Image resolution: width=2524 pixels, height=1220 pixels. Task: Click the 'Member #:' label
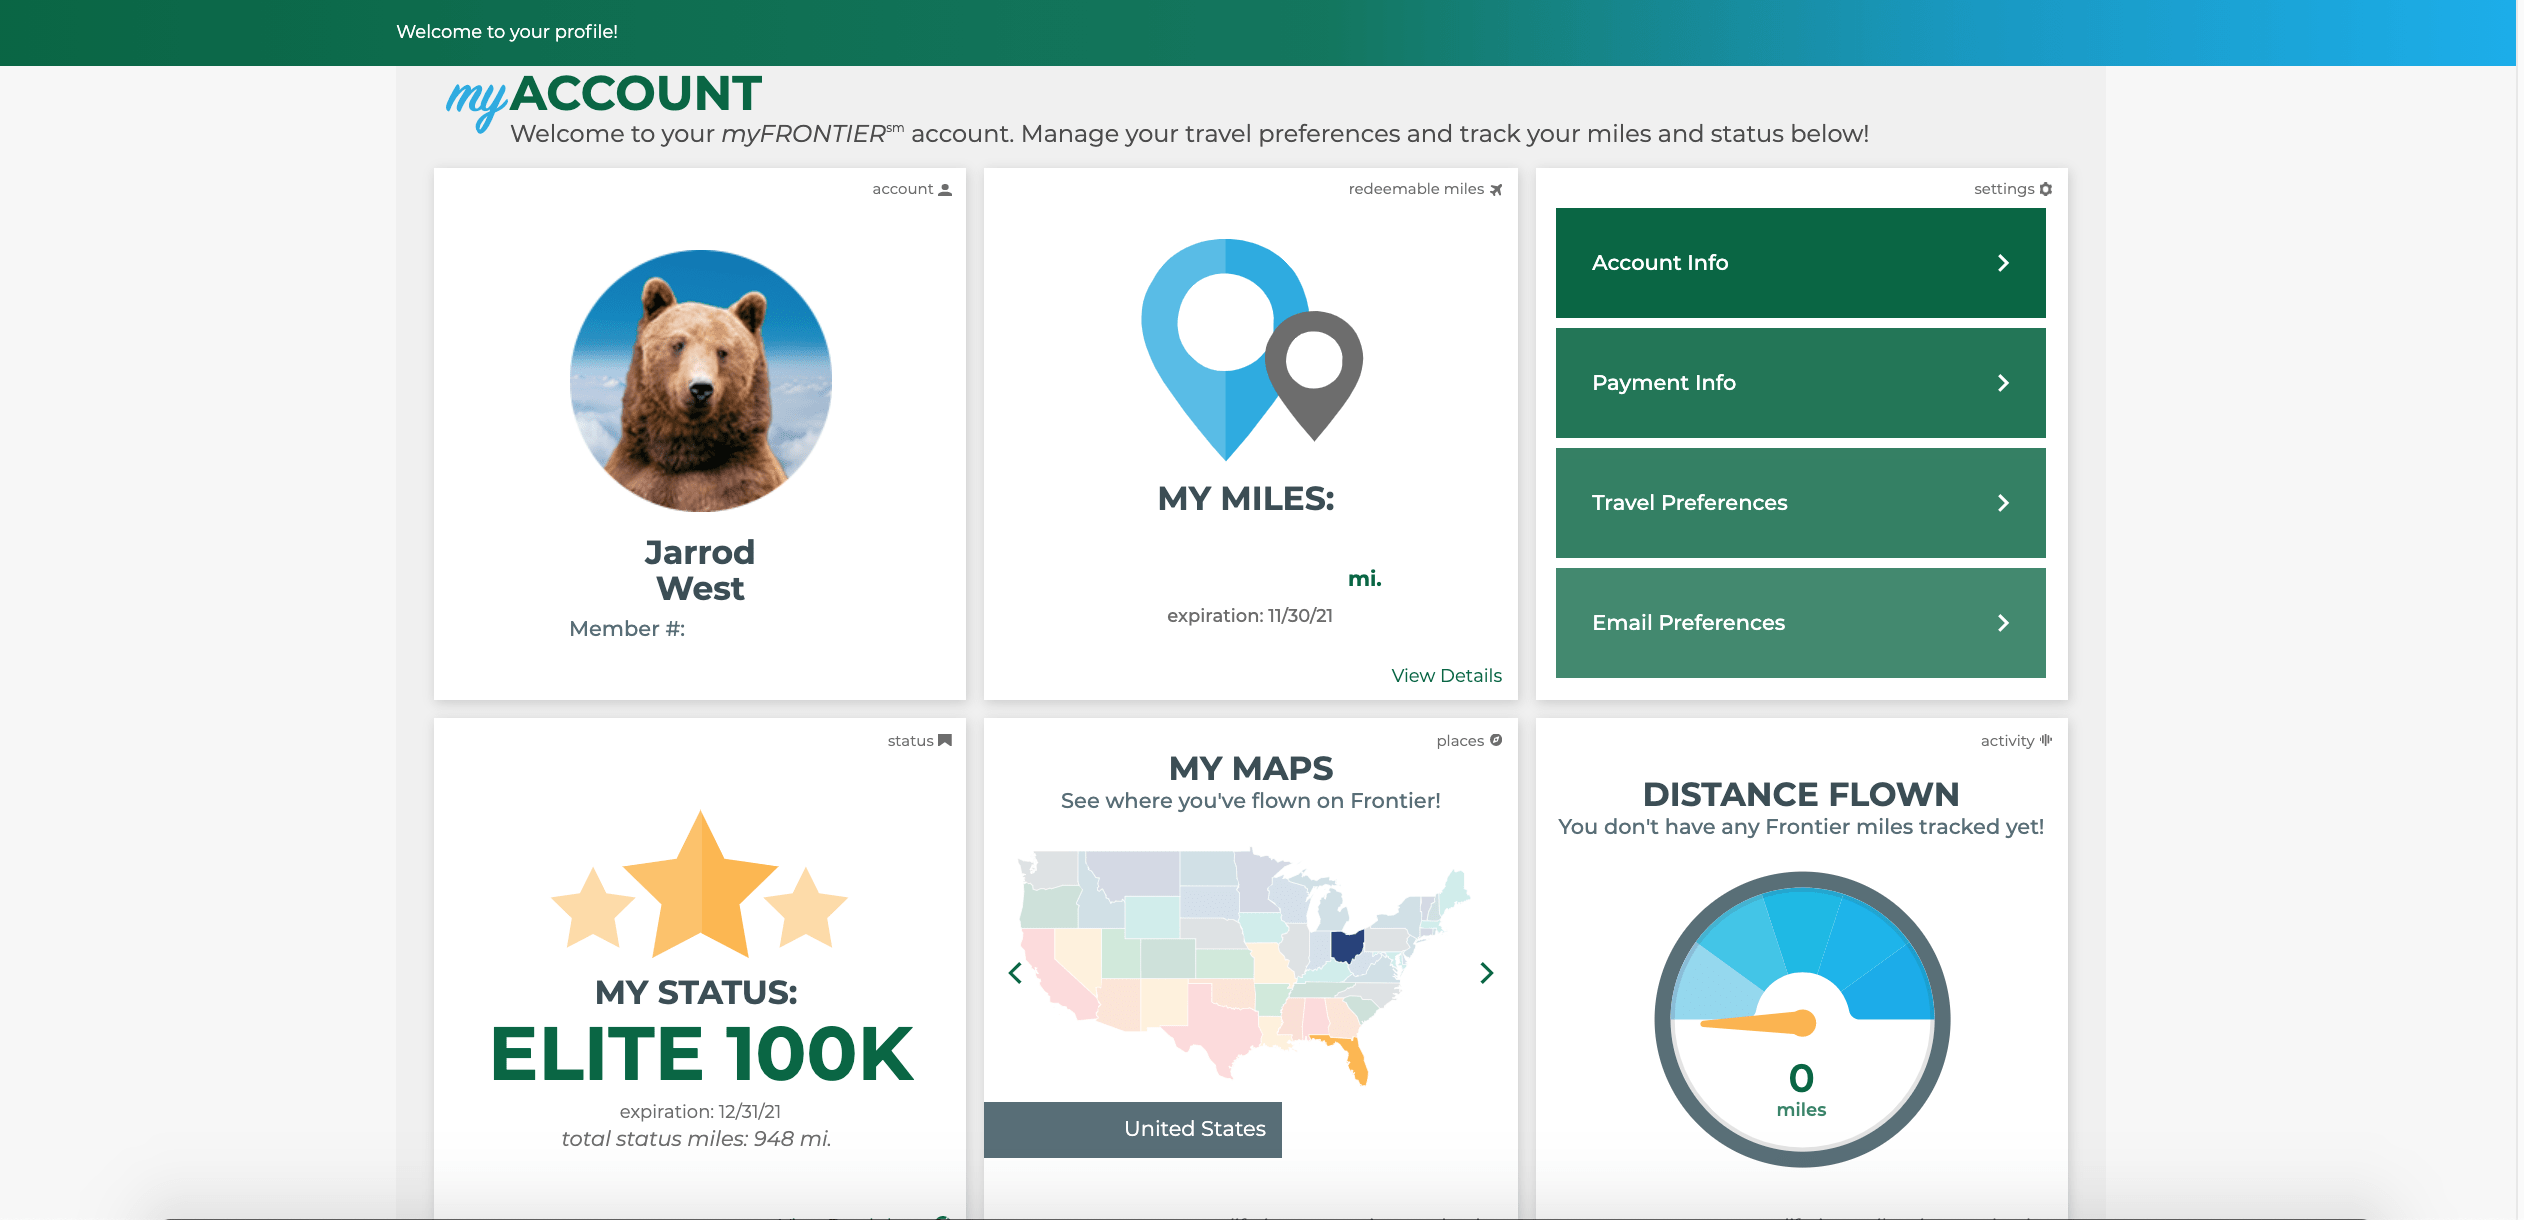[x=627, y=629]
